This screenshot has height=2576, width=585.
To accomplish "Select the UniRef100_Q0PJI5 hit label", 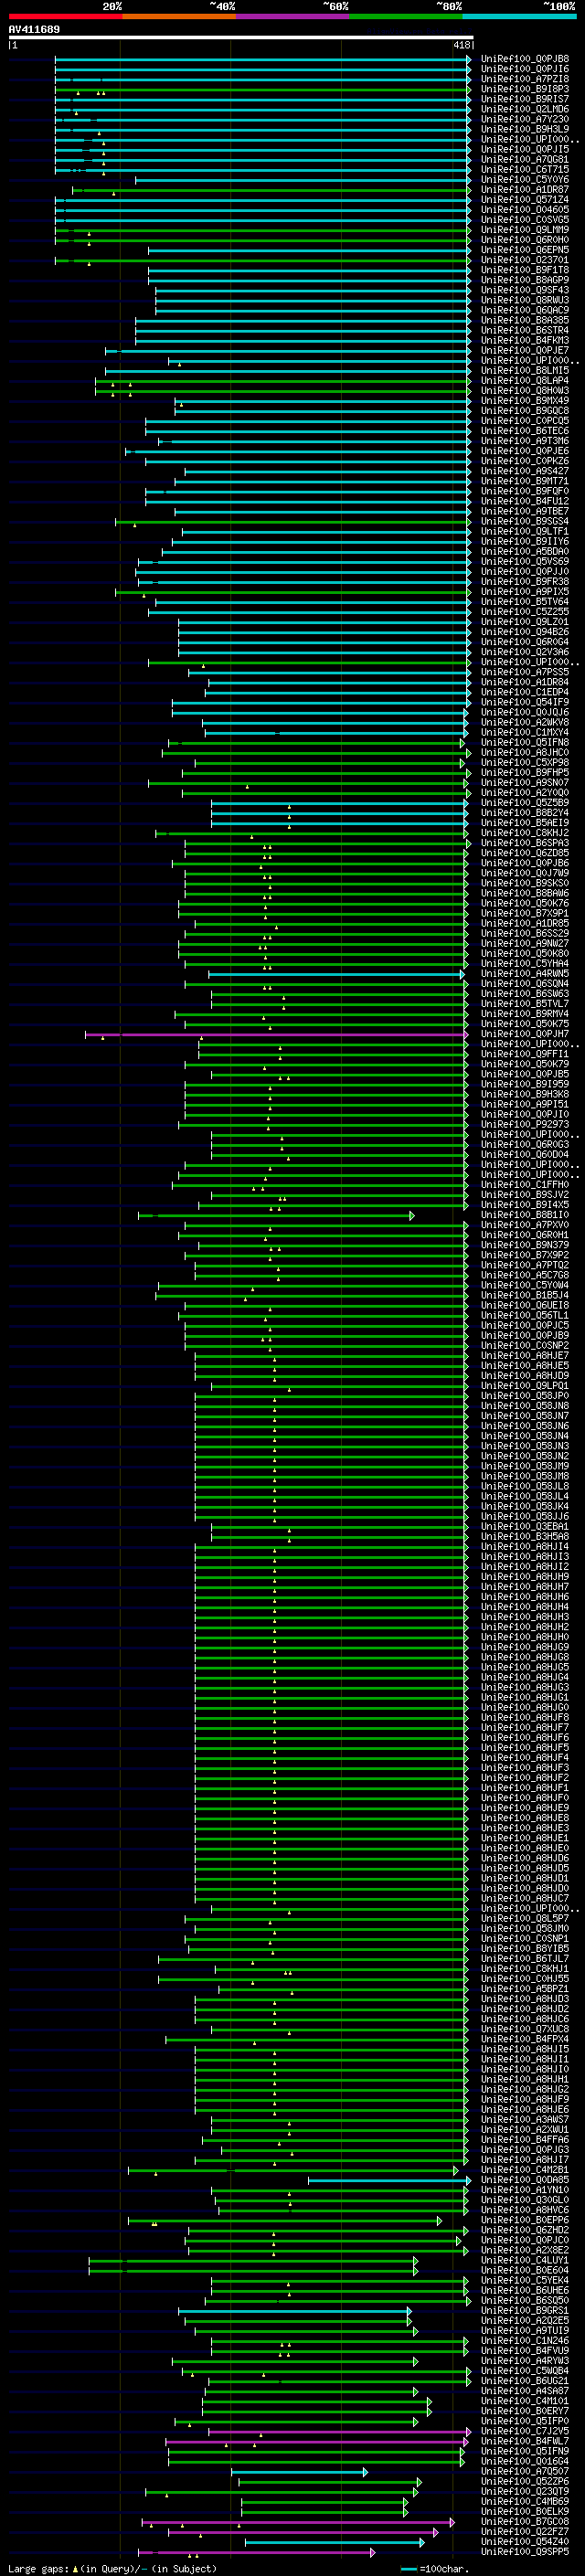I will pyautogui.click(x=525, y=149).
